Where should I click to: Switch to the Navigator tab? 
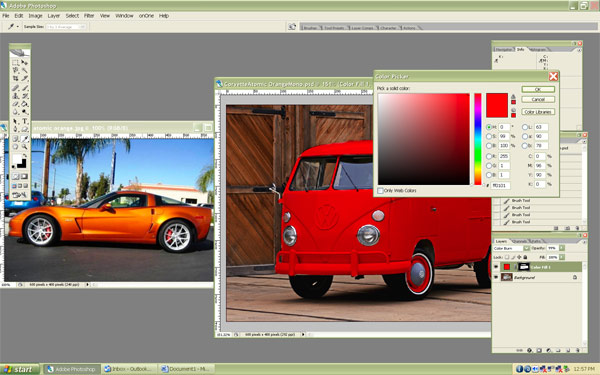(504, 49)
